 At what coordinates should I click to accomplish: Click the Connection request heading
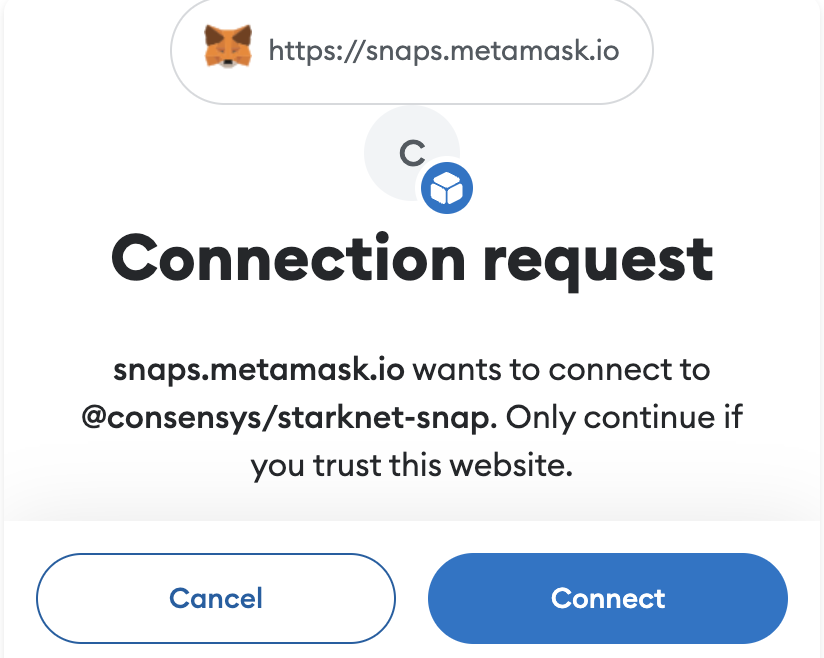point(412,258)
